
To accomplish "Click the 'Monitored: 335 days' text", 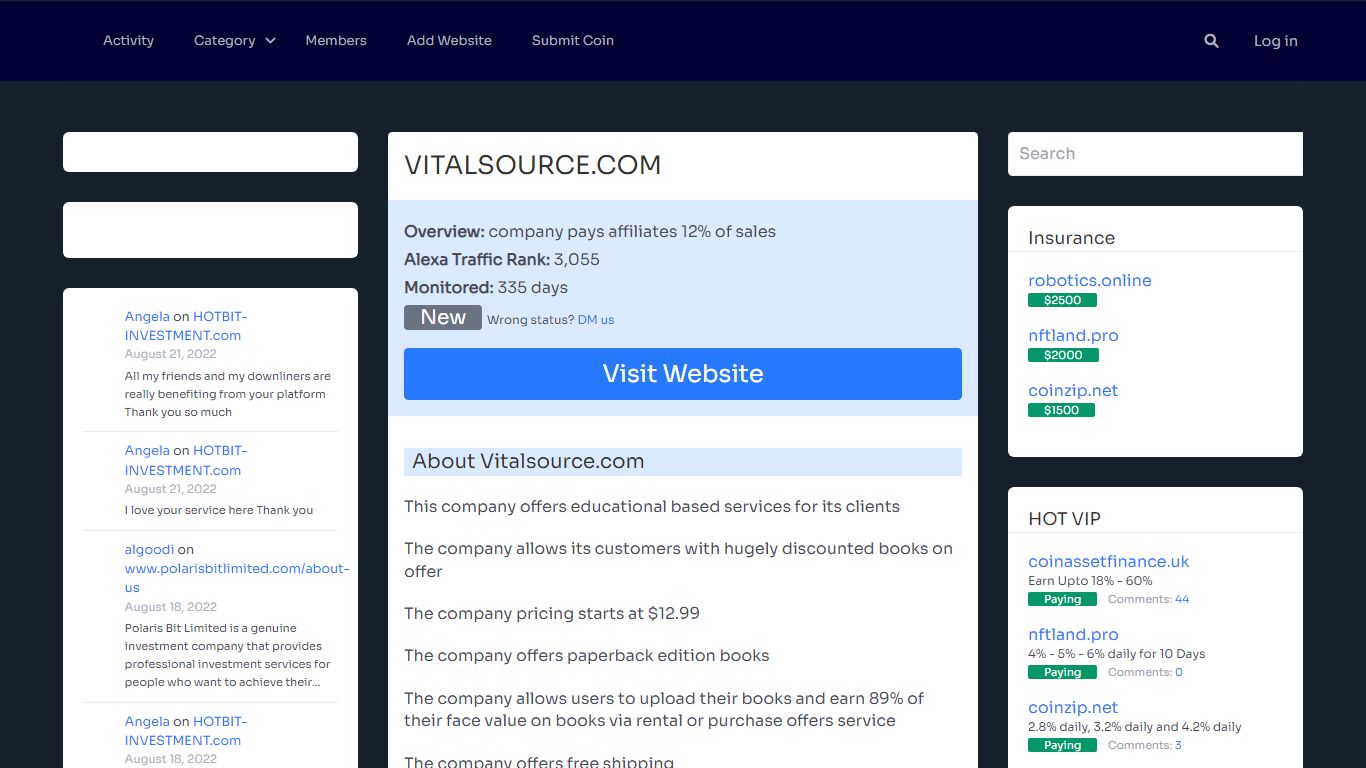I will (x=486, y=288).
